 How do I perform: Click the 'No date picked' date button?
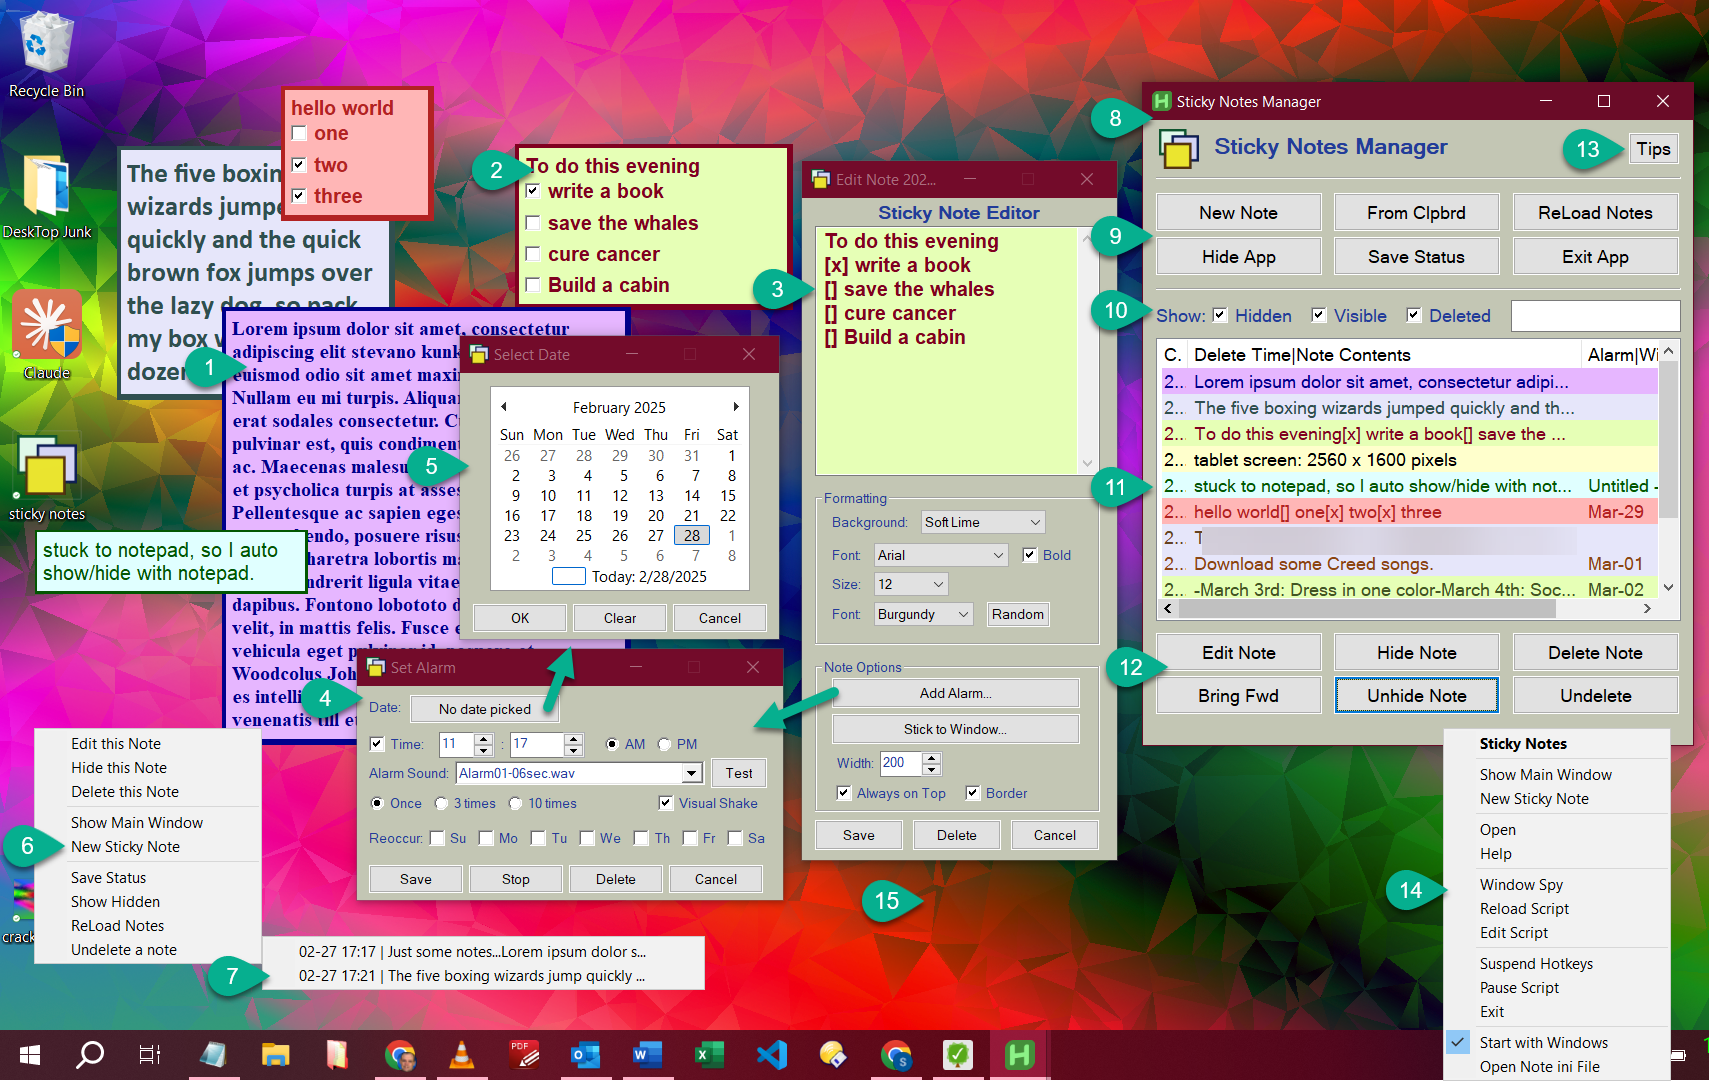(x=485, y=709)
